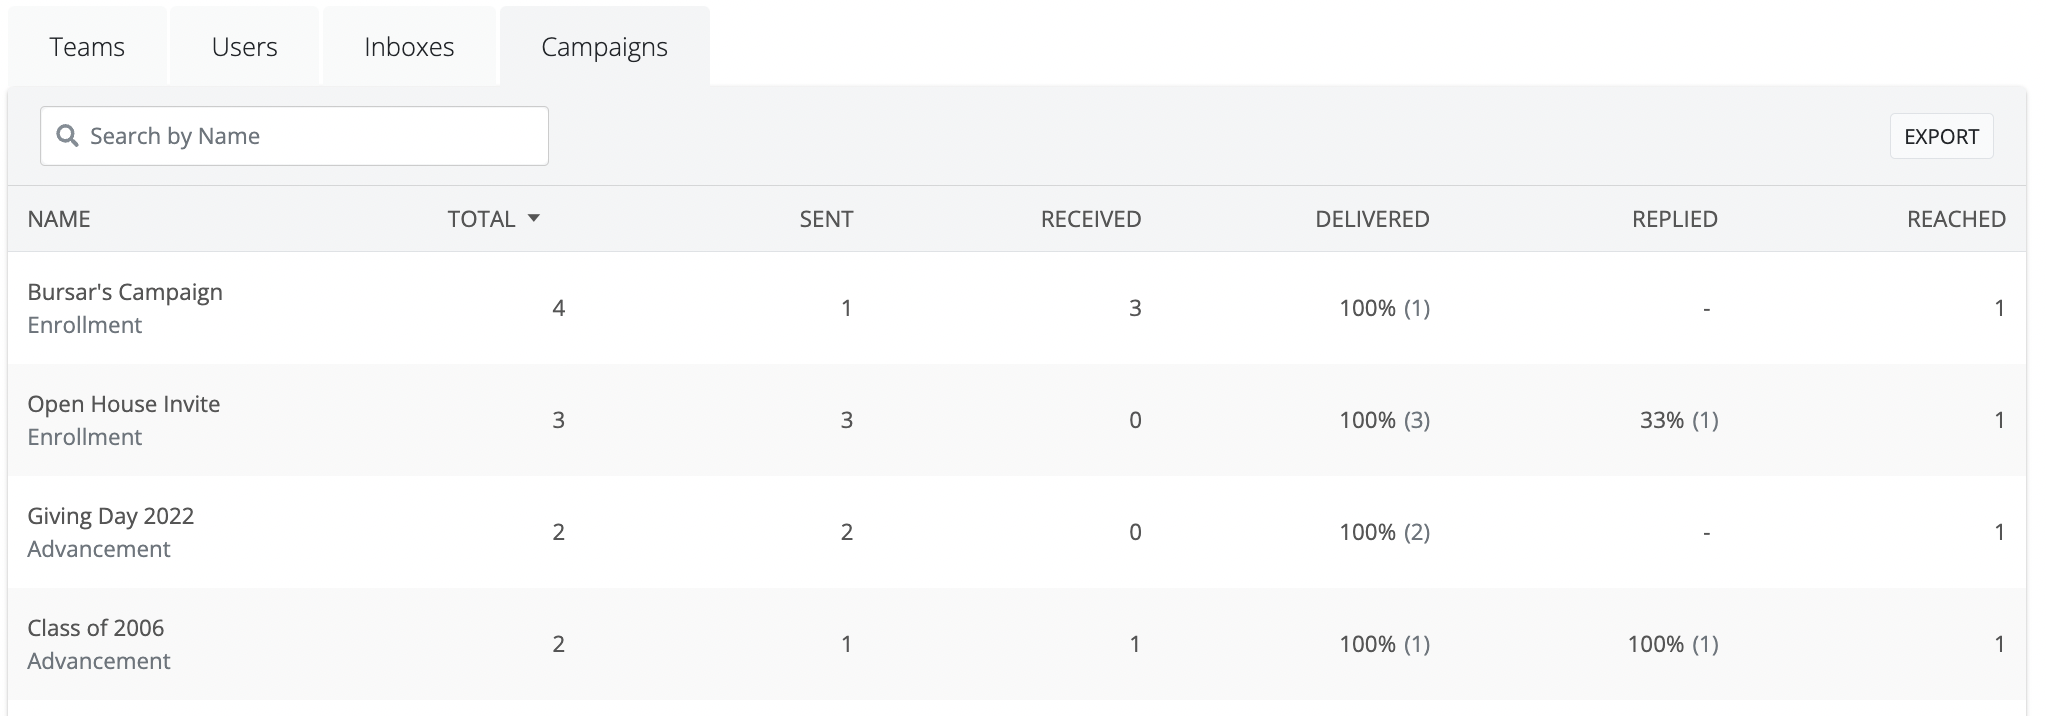The image size is (2046, 716).
Task: Open the Open House Invite campaign
Action: (124, 404)
